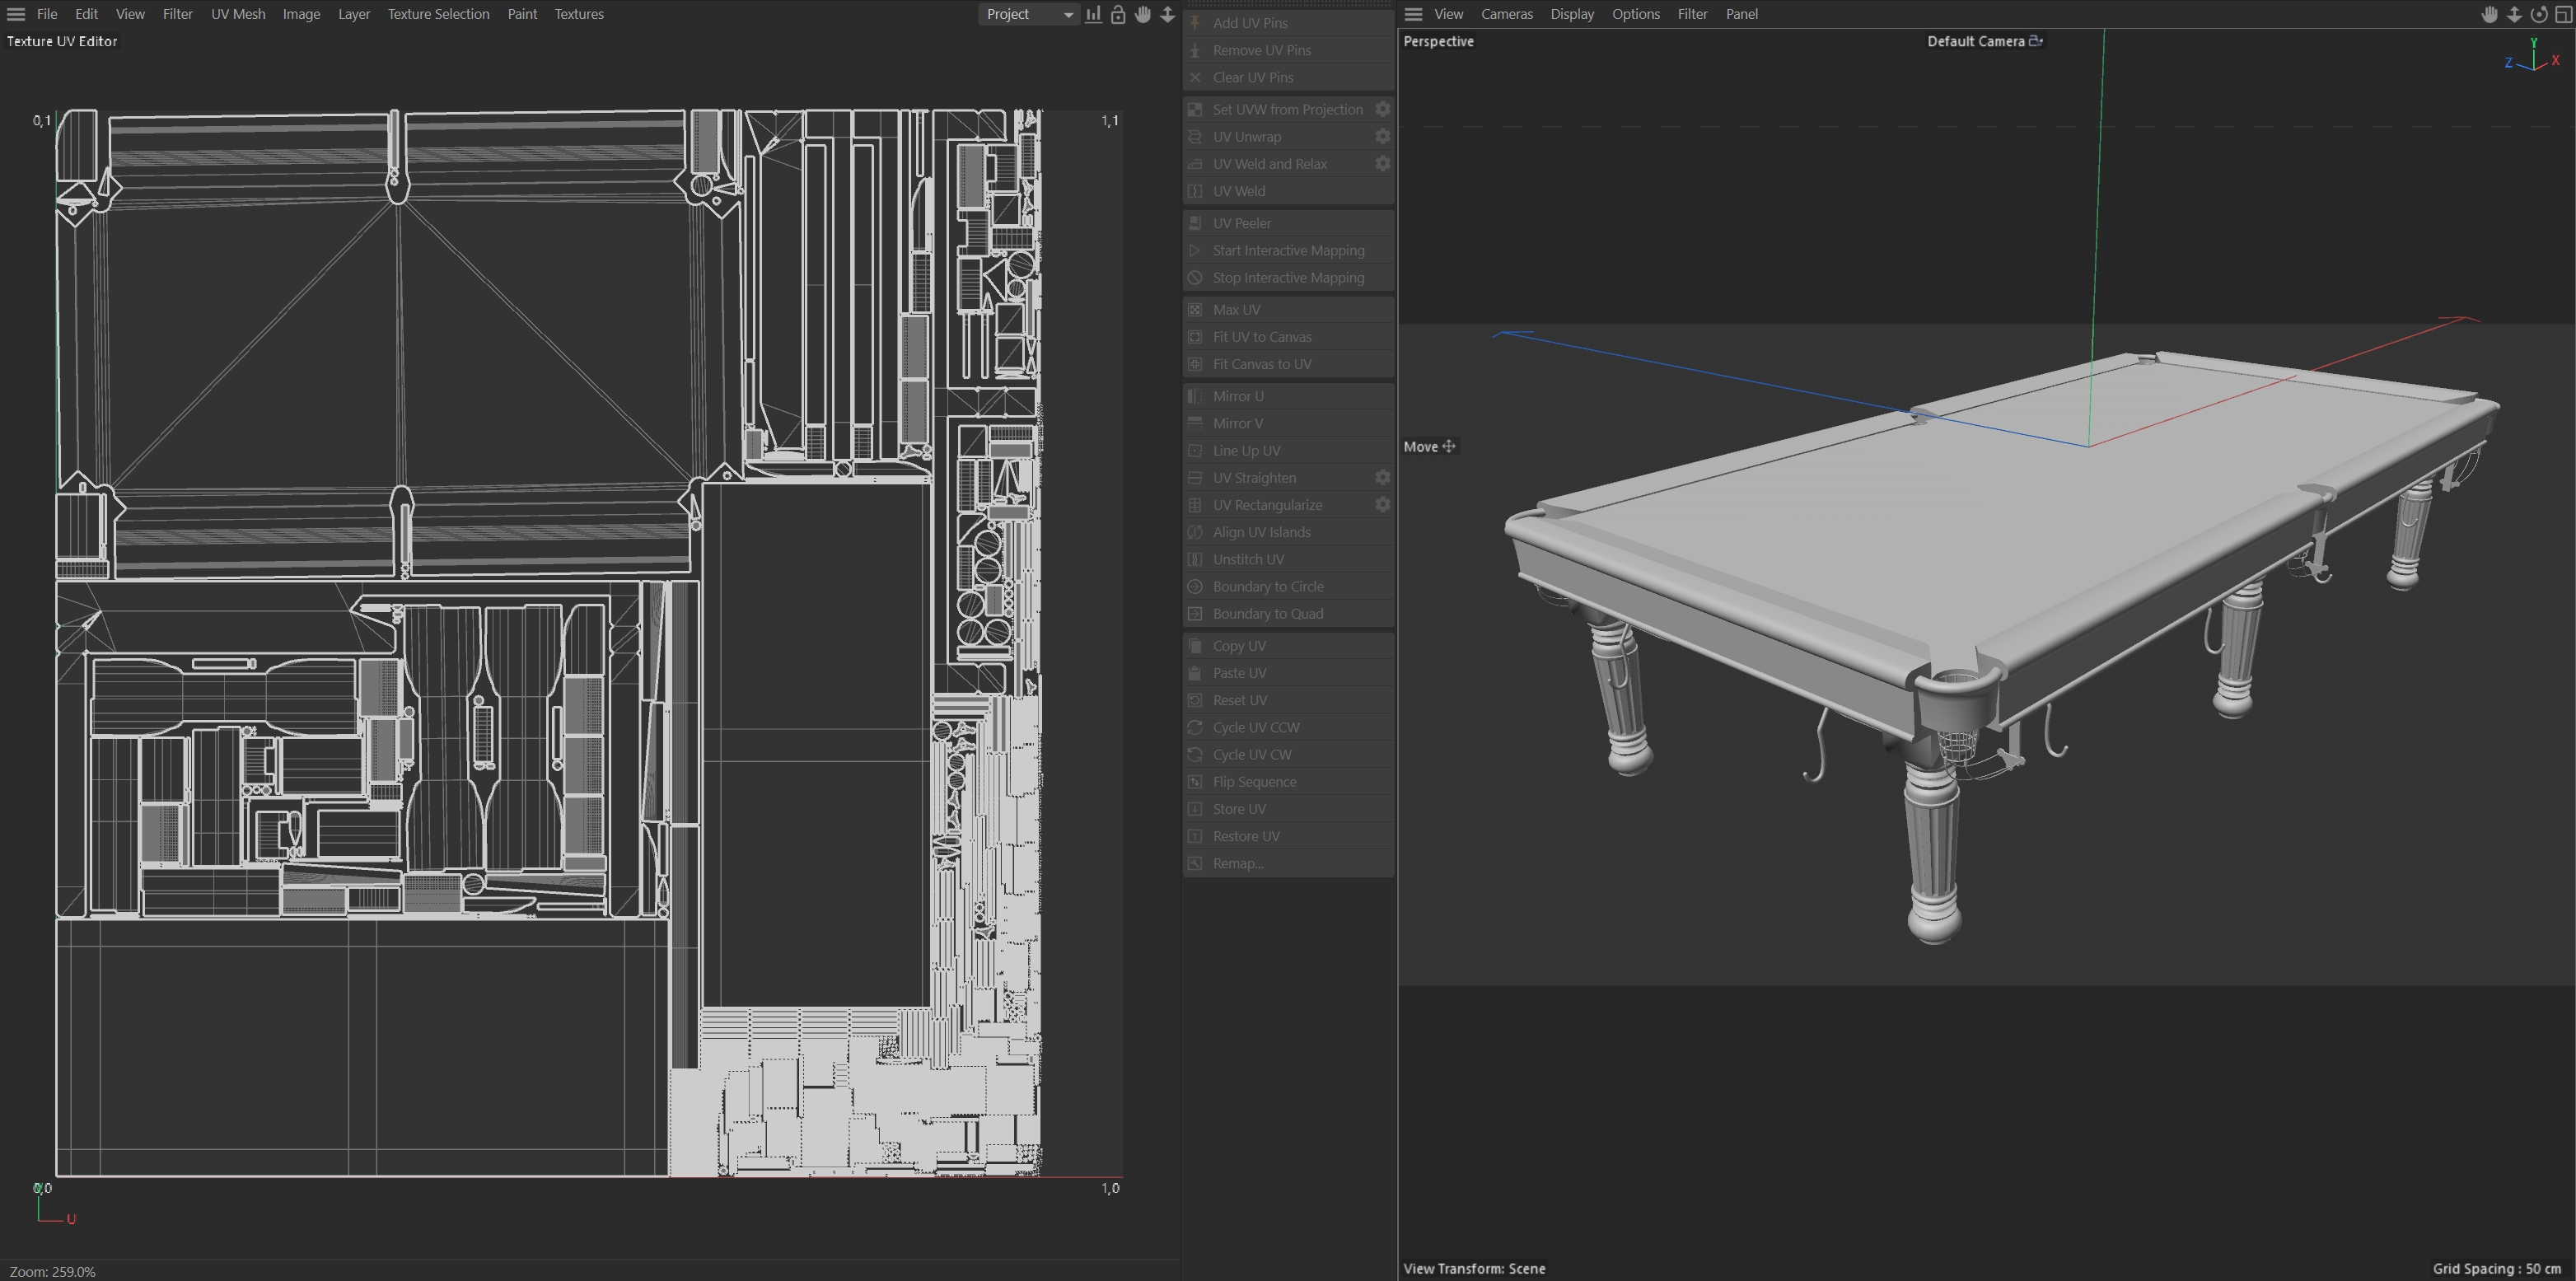Click the Boundary to Circle command

(1268, 586)
